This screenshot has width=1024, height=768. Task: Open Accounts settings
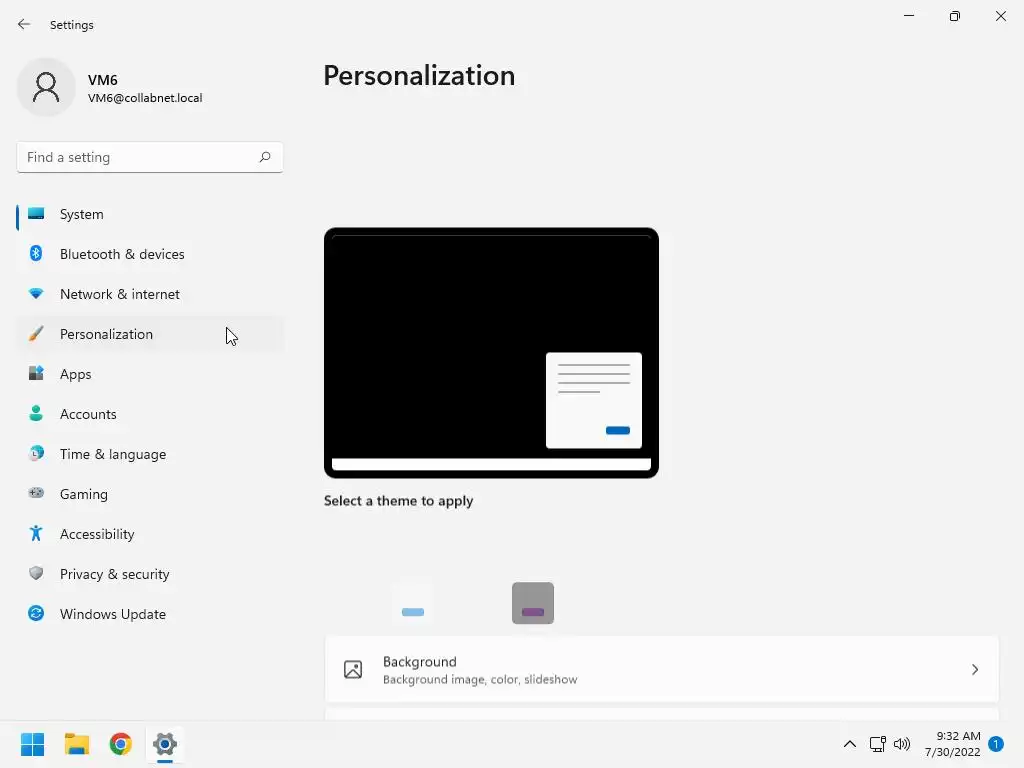150,414
